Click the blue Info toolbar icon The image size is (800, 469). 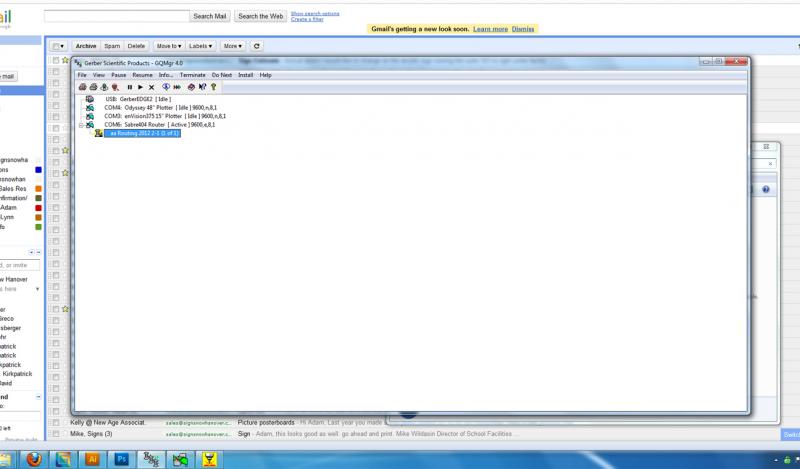tap(166, 87)
